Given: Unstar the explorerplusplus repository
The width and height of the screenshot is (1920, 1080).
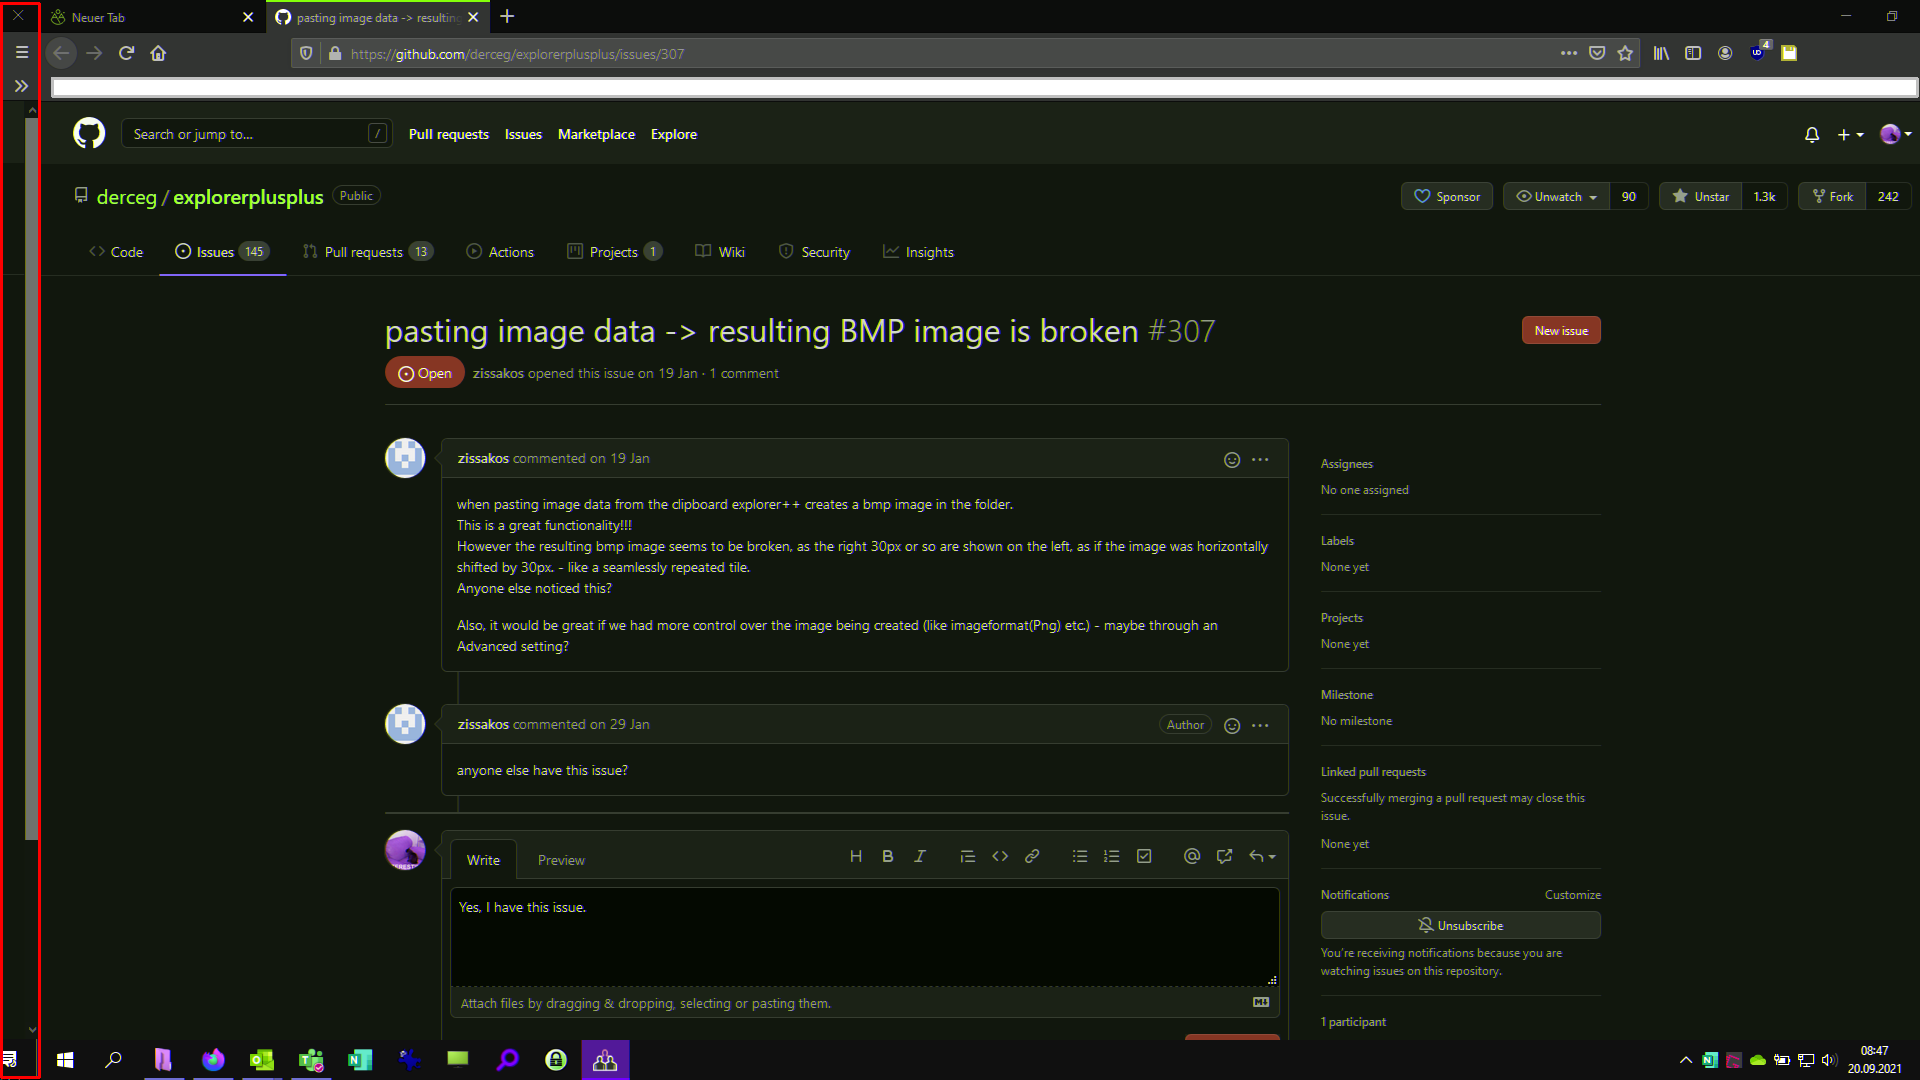Looking at the screenshot, I should click(1701, 197).
